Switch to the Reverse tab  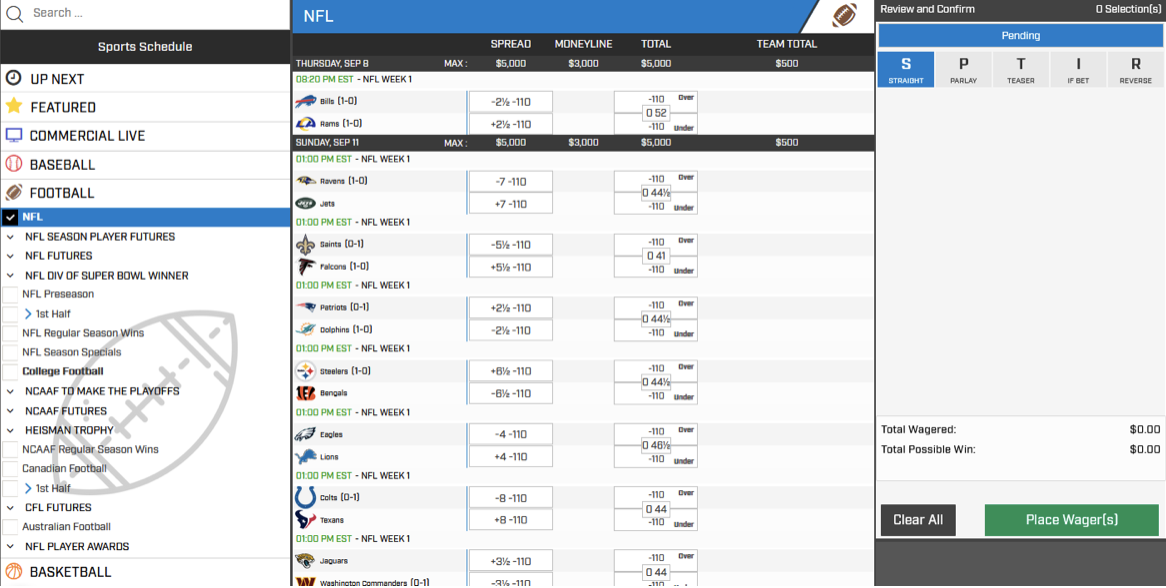(1136, 69)
